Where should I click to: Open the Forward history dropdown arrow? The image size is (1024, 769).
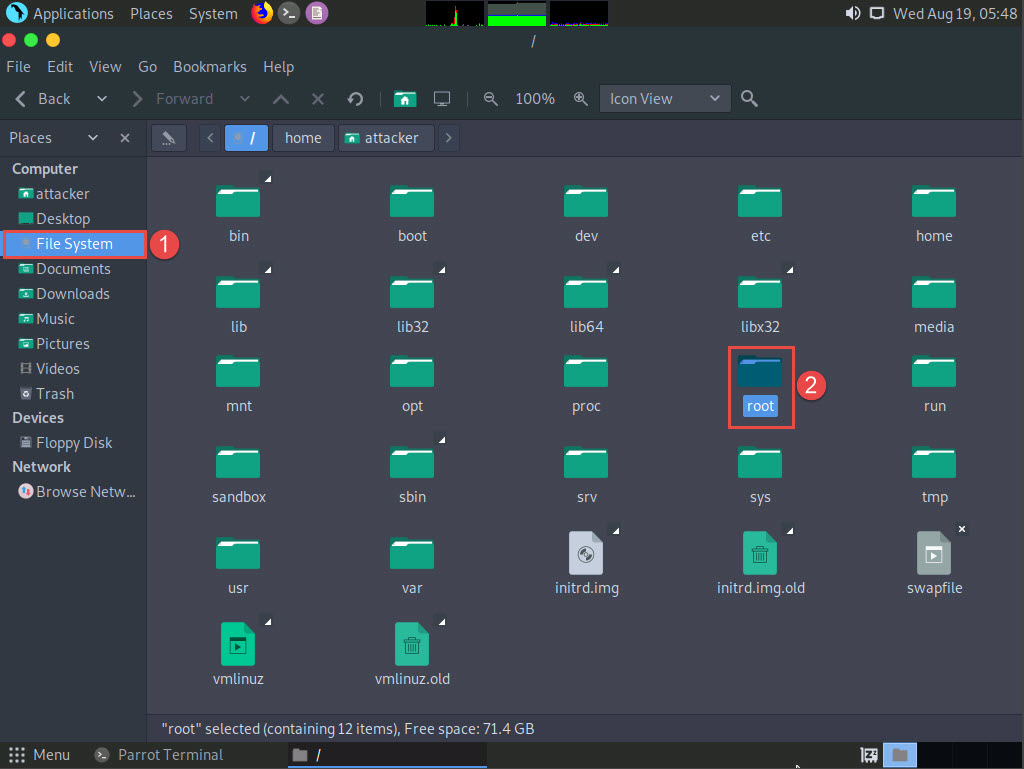[245, 99]
